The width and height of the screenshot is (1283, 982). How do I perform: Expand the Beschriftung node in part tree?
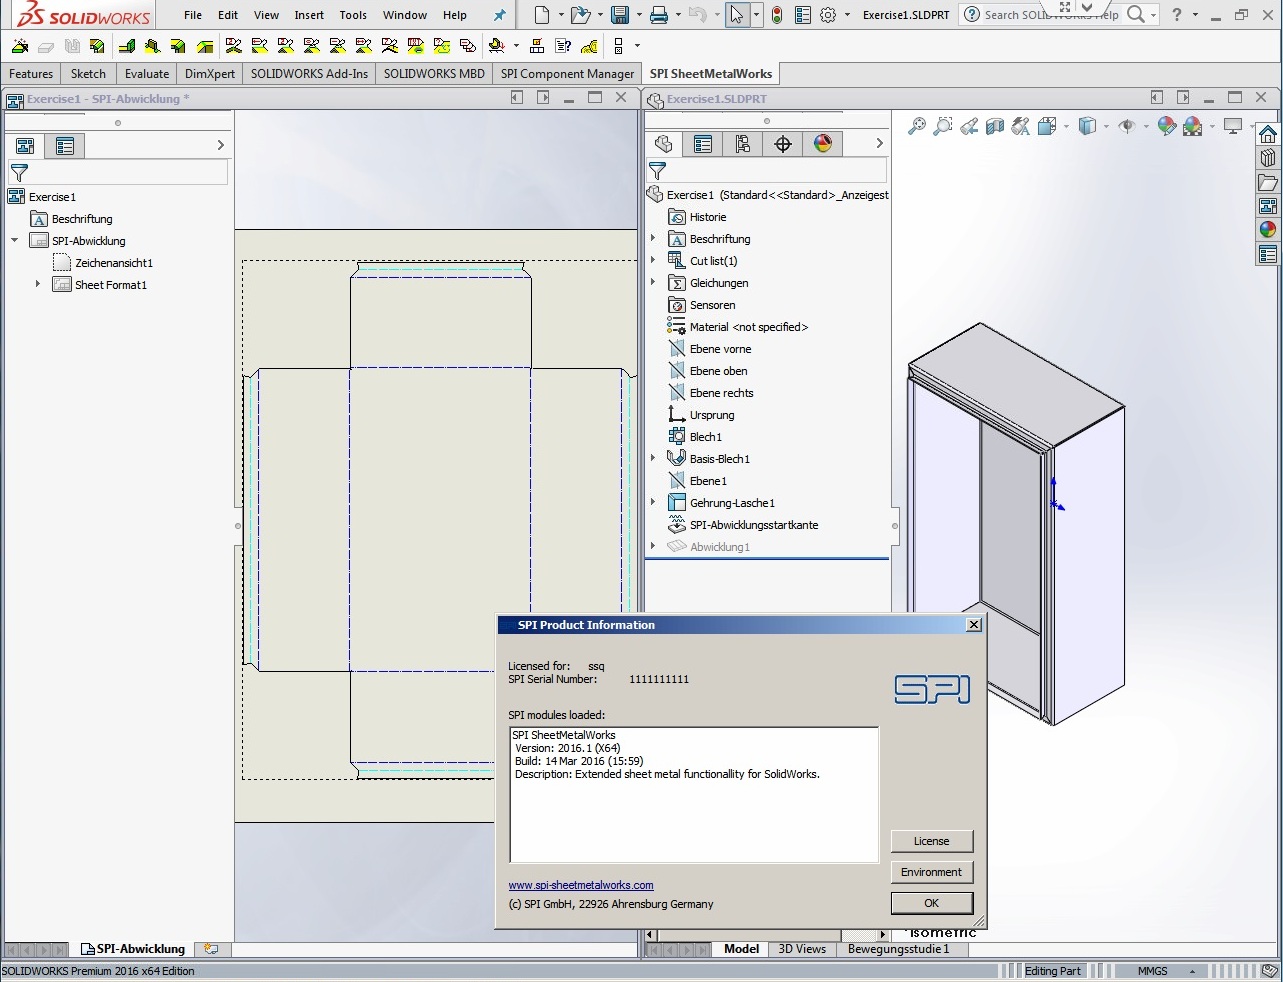click(653, 238)
